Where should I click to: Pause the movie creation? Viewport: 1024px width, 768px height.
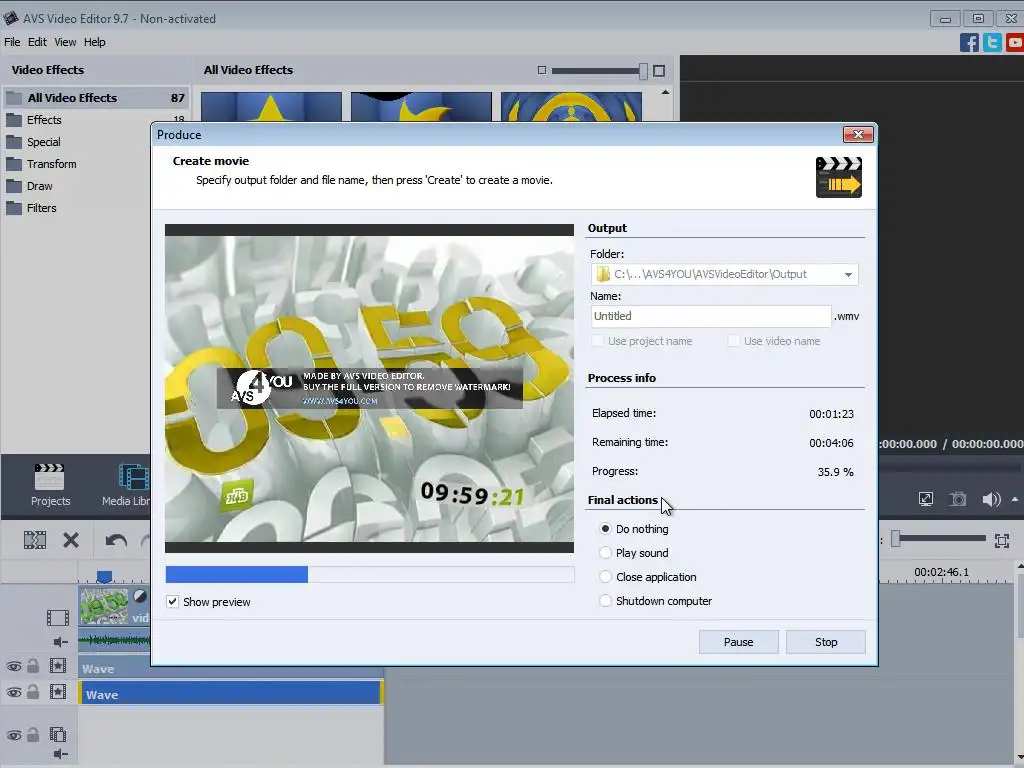click(739, 642)
